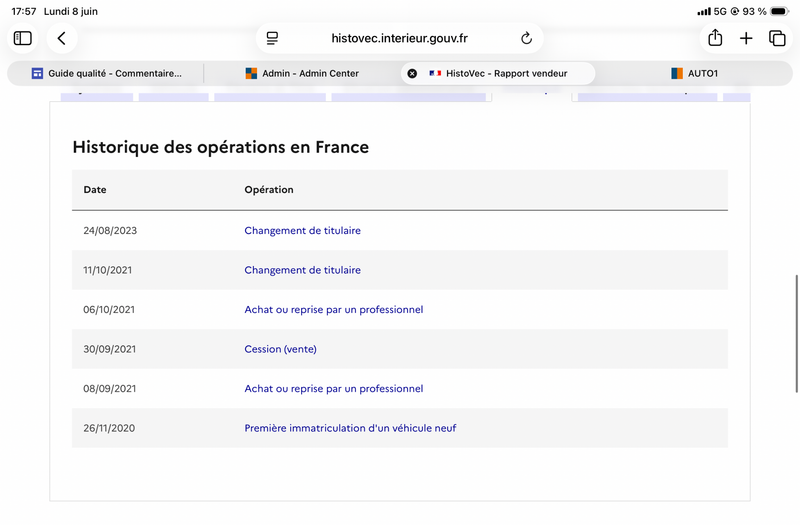Open Changement de titulaire from 24/08/2023
The height and width of the screenshot is (525, 800).
303,231
